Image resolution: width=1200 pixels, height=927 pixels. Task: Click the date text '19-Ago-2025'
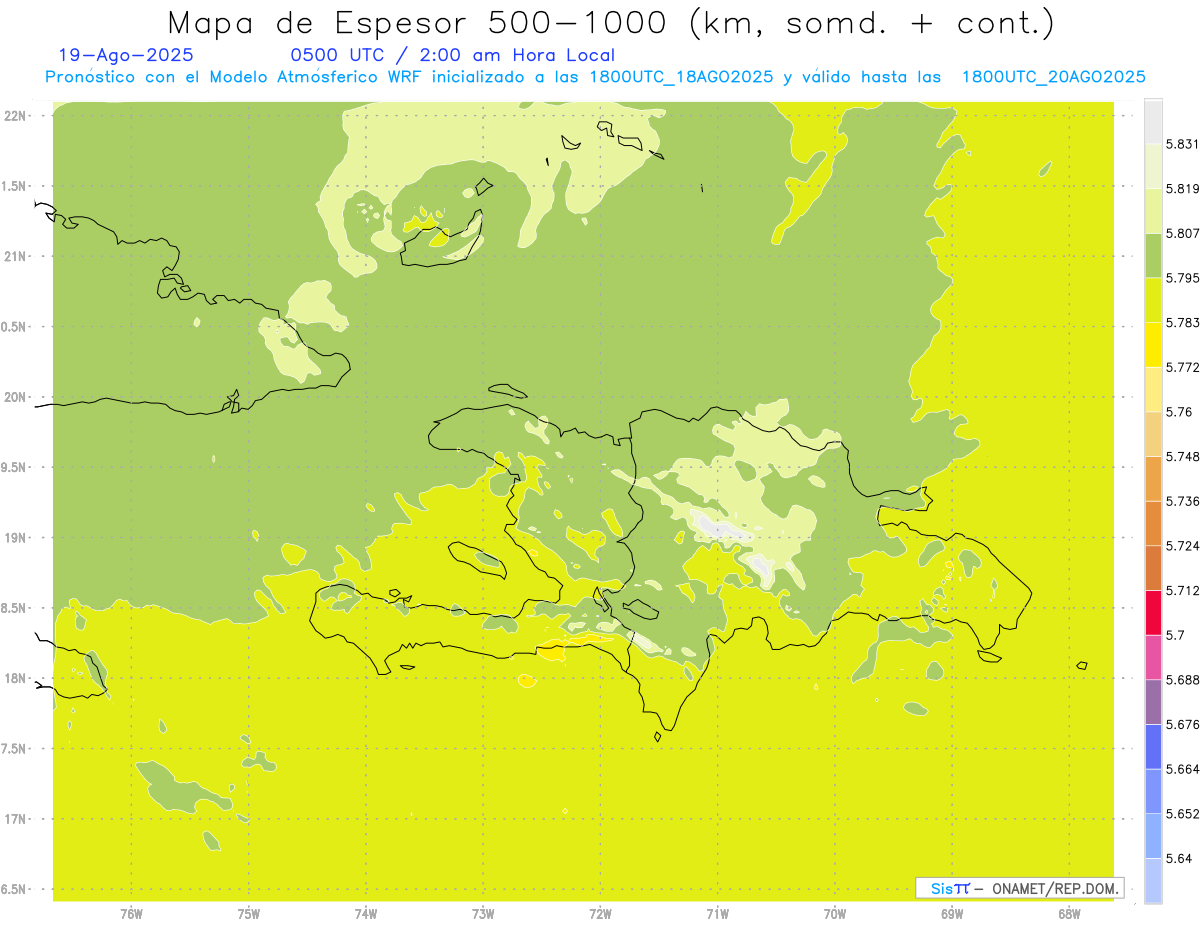point(126,55)
